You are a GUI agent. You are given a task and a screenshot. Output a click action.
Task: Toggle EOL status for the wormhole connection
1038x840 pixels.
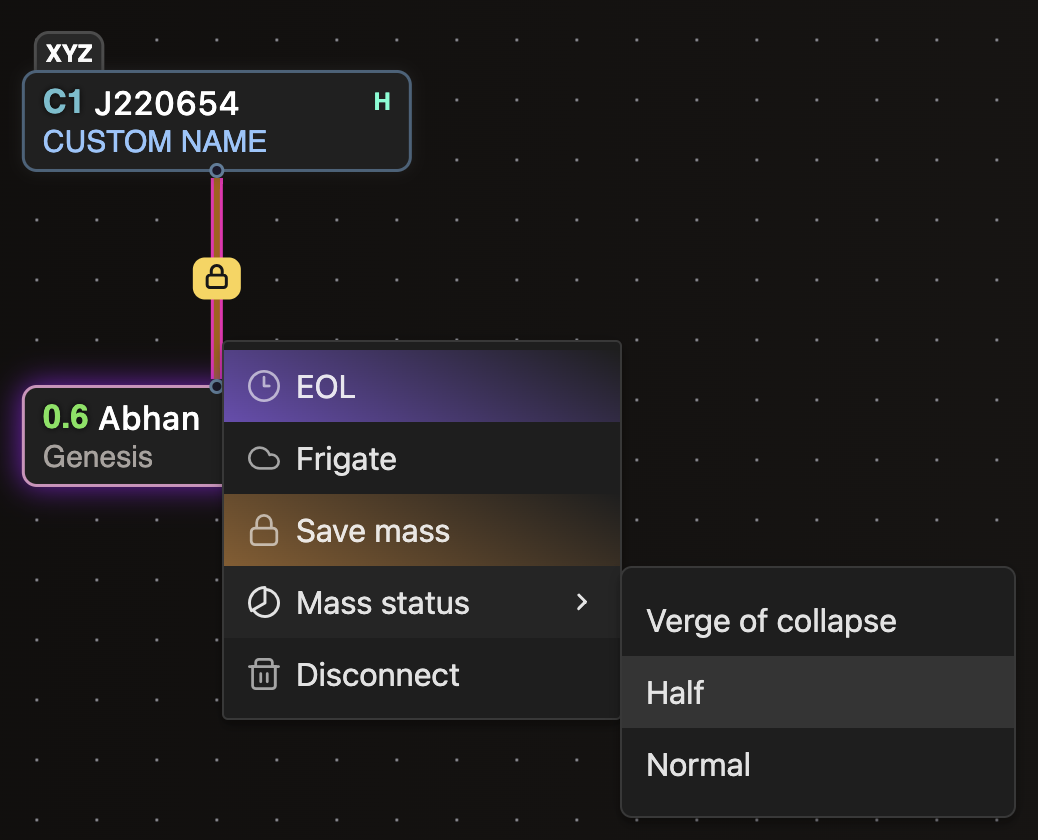[x=325, y=386]
